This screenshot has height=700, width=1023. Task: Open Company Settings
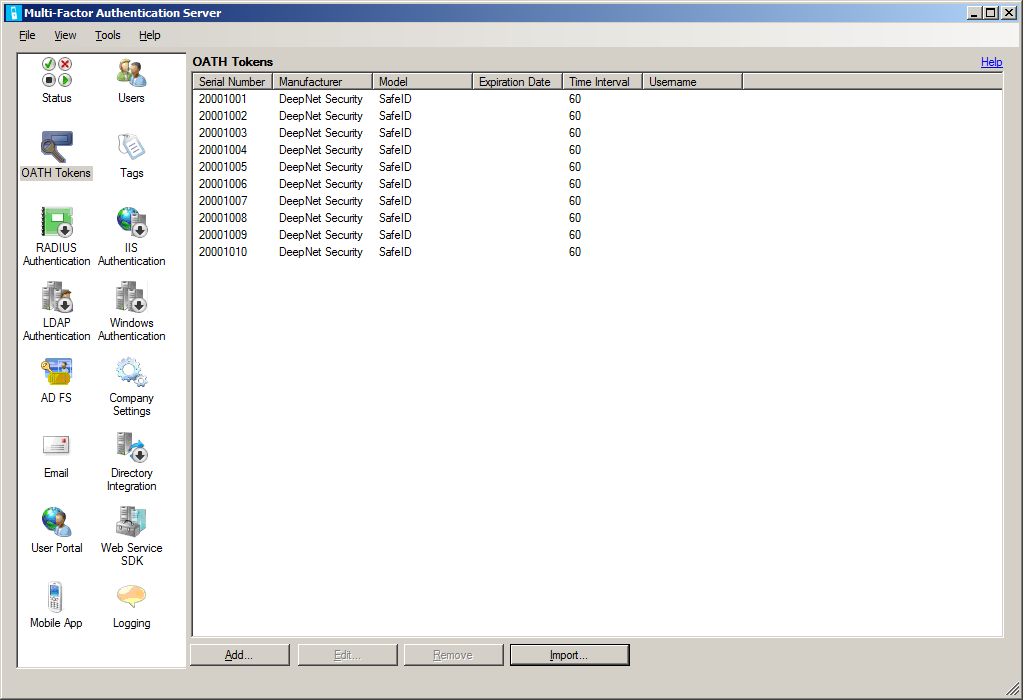(131, 373)
